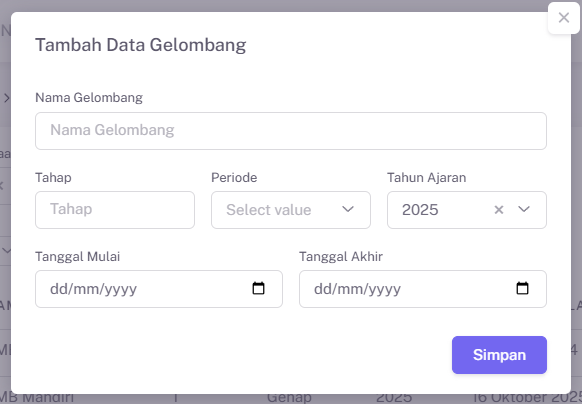This screenshot has height=404, width=582.
Task: Open the Periode 'Select value' box
Action: point(291,210)
